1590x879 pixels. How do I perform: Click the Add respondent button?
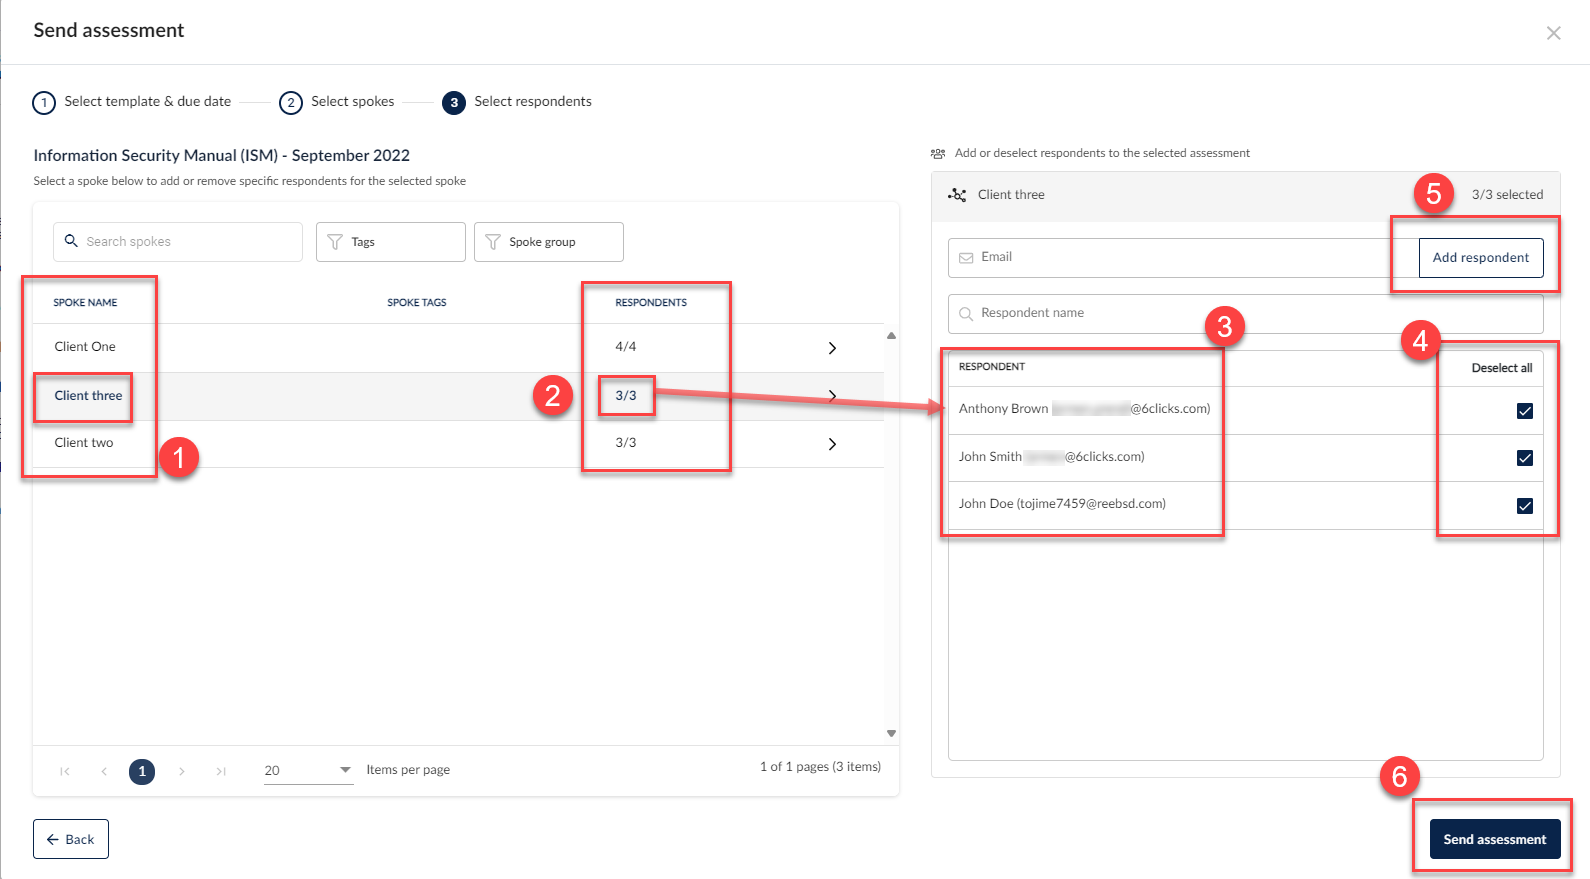point(1480,258)
